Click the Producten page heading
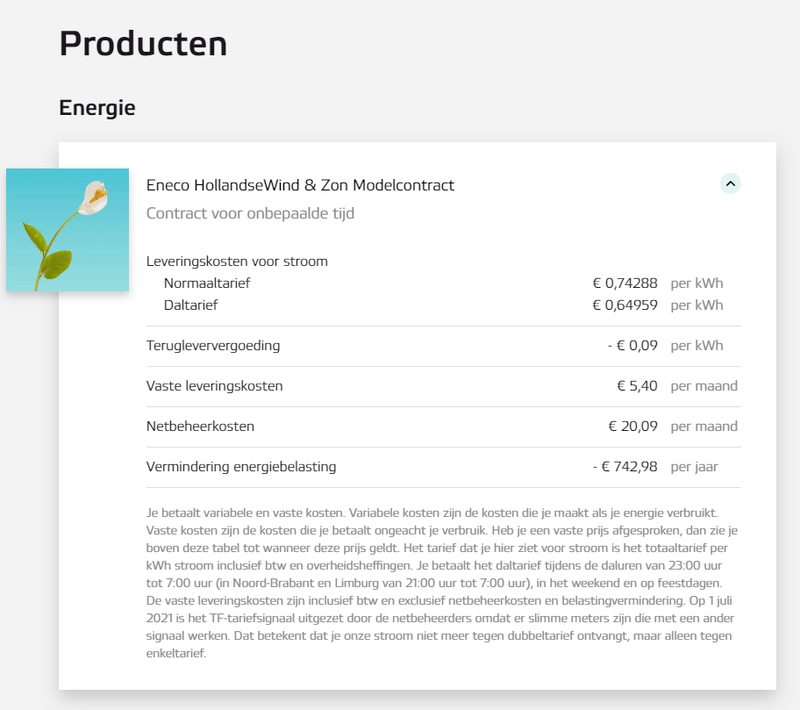The image size is (800, 710). point(143,44)
